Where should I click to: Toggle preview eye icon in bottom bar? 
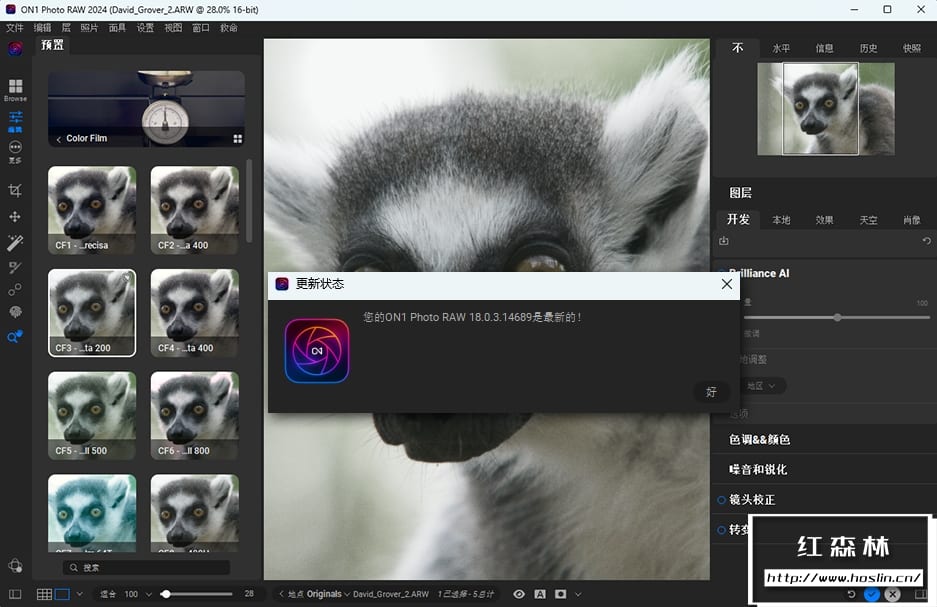(x=519, y=594)
